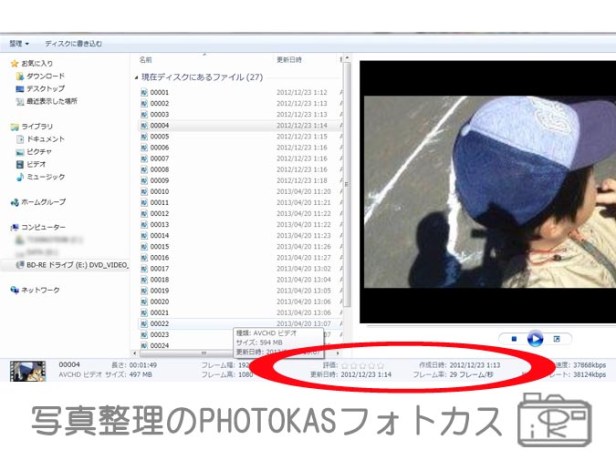616x460 pixels.
Task: Open the 整理 dropdown menu
Action: coord(19,44)
